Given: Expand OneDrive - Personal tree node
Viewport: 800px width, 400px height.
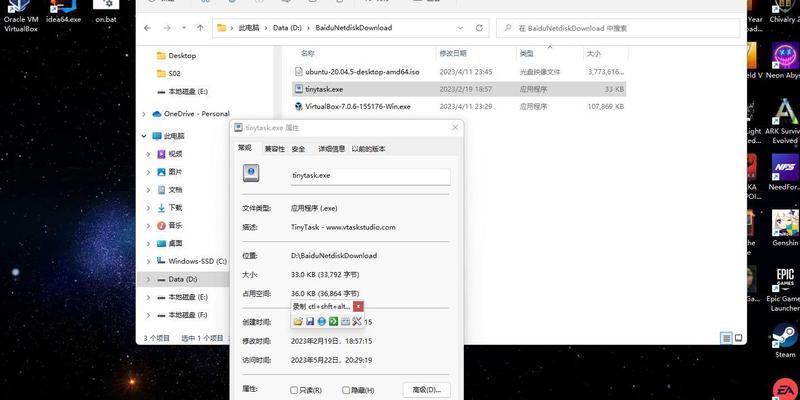Looking at the screenshot, I should tap(144, 114).
